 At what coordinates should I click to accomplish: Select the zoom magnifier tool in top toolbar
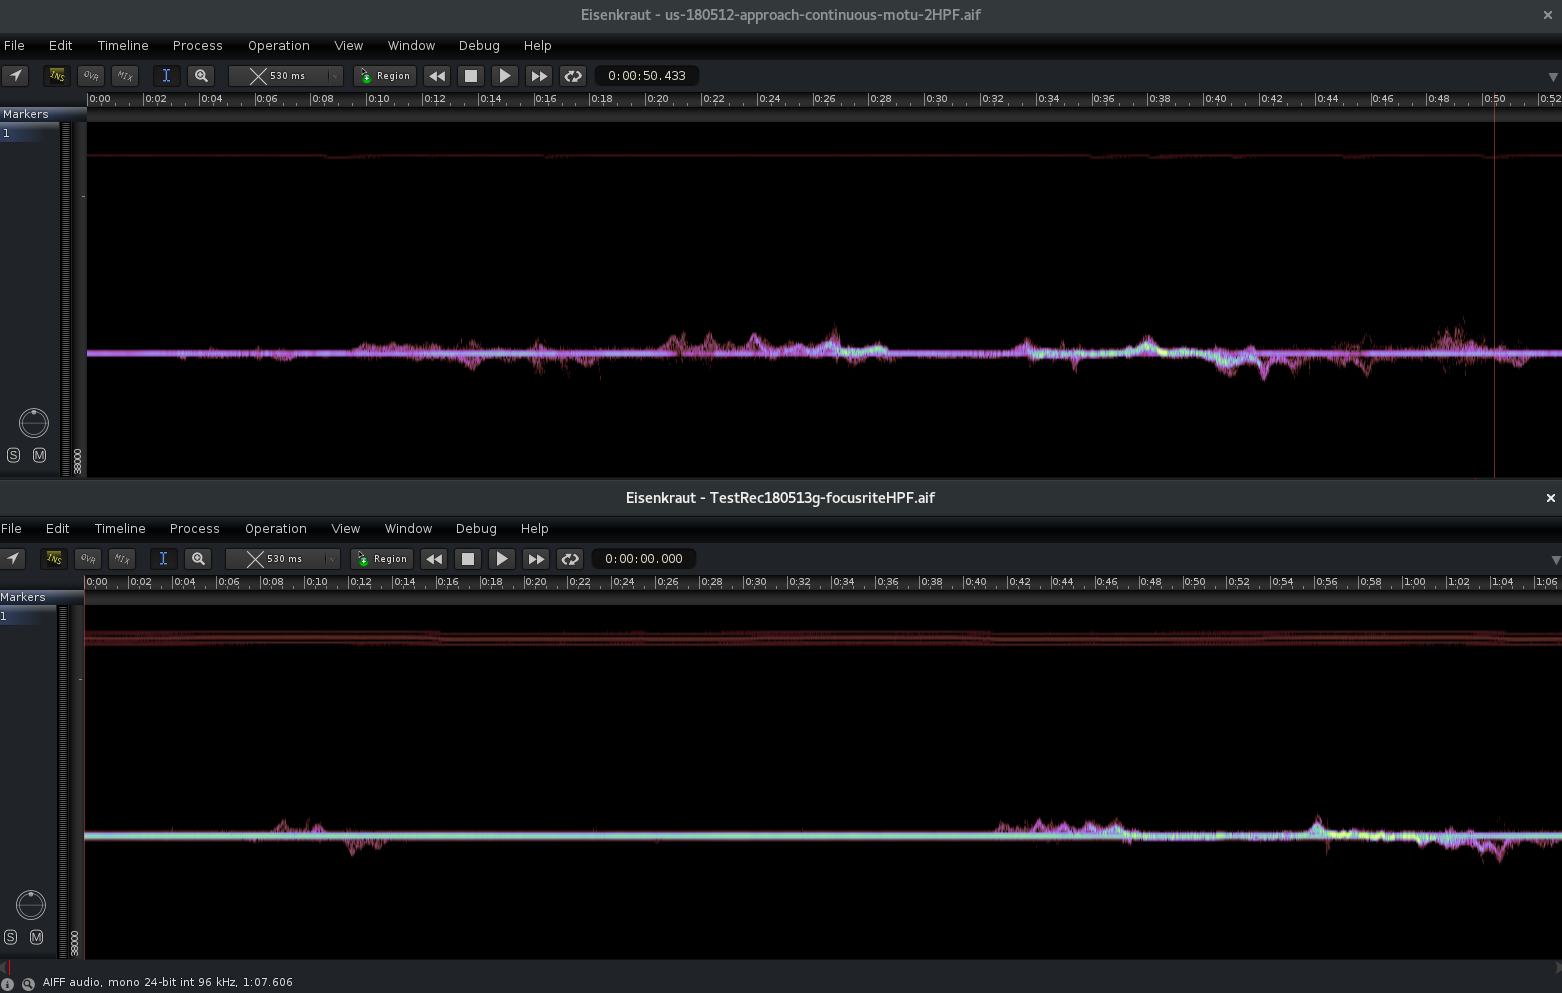pyautogui.click(x=201, y=76)
